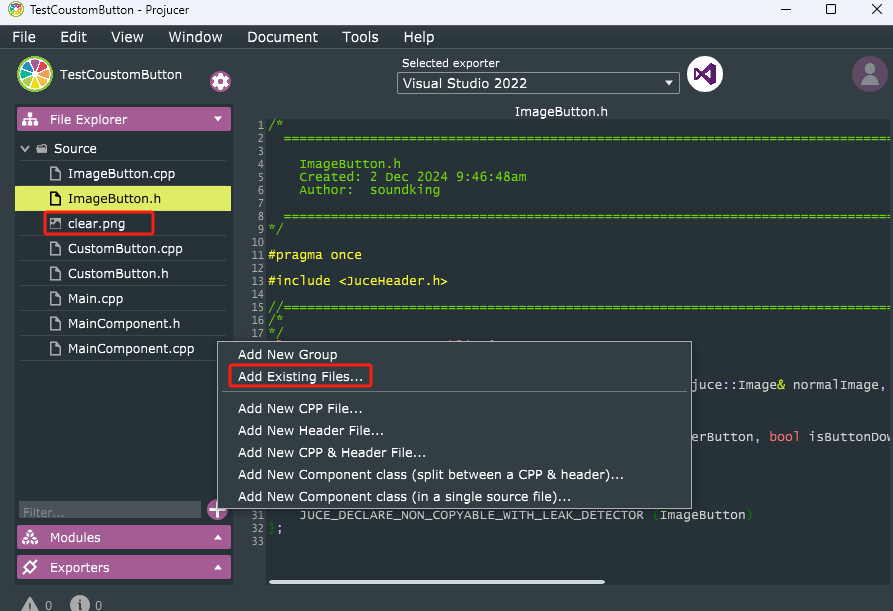The image size is (893, 611).
Task: Choose Add New Header File...
Action: 454,430
